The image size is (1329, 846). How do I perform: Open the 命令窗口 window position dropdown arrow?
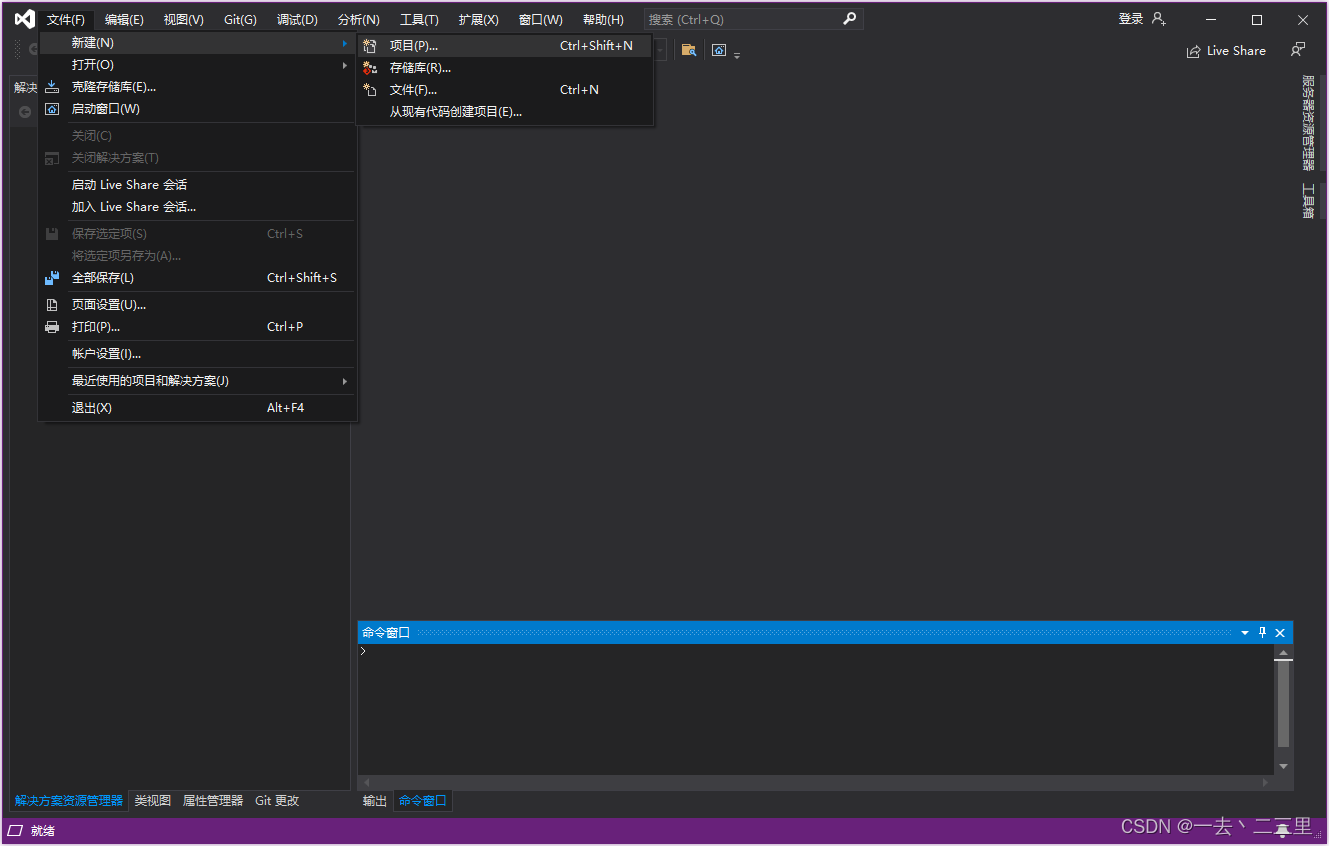pos(1245,633)
